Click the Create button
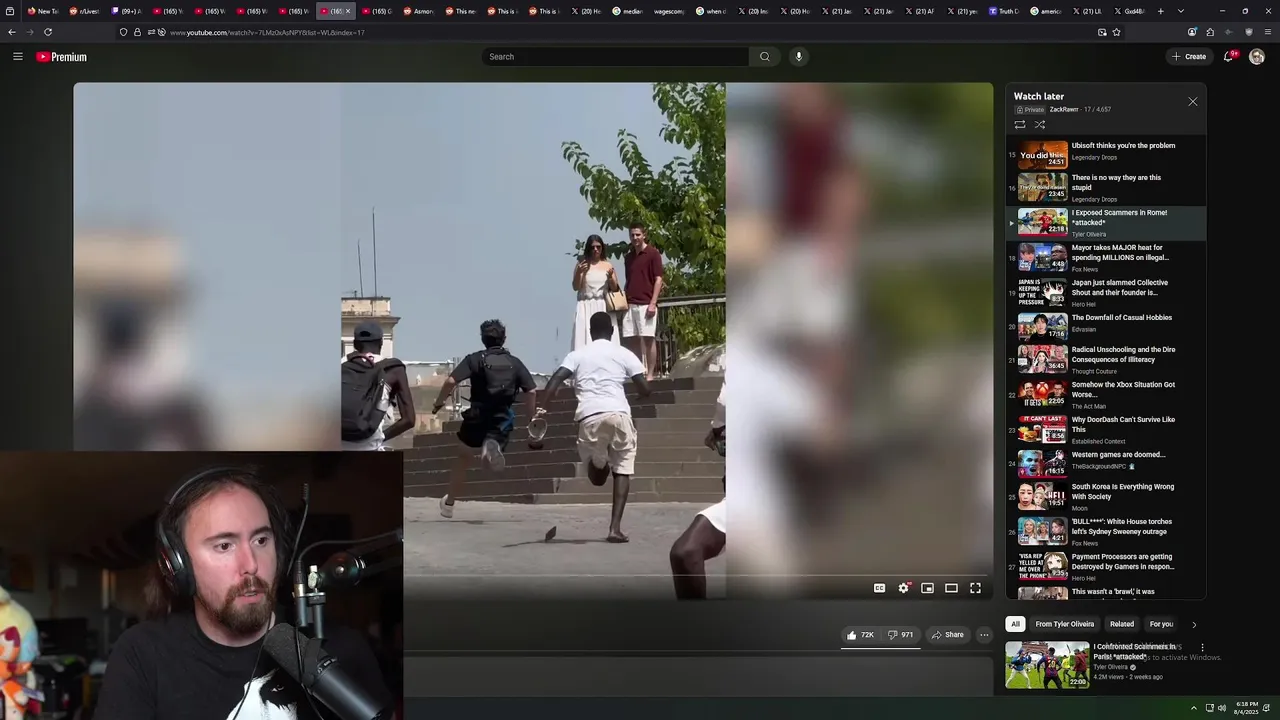 click(1189, 57)
